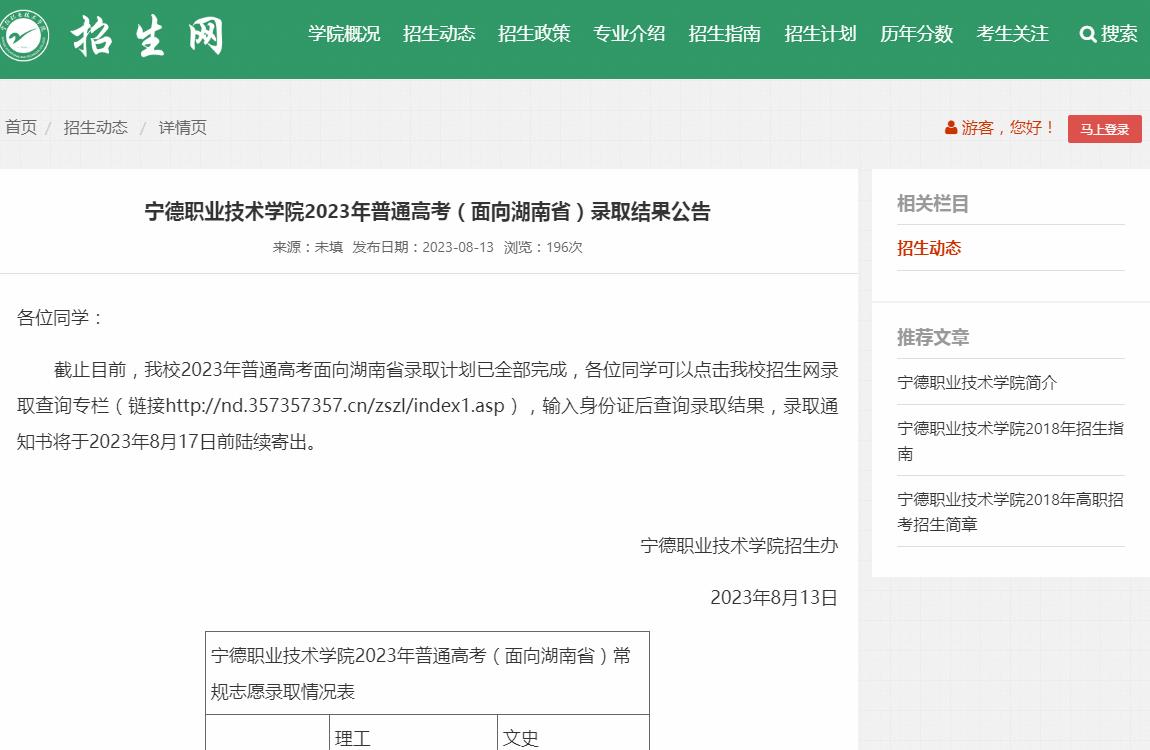The width and height of the screenshot is (1150, 750).
Task: Click the guest user icon
Action: [951, 128]
